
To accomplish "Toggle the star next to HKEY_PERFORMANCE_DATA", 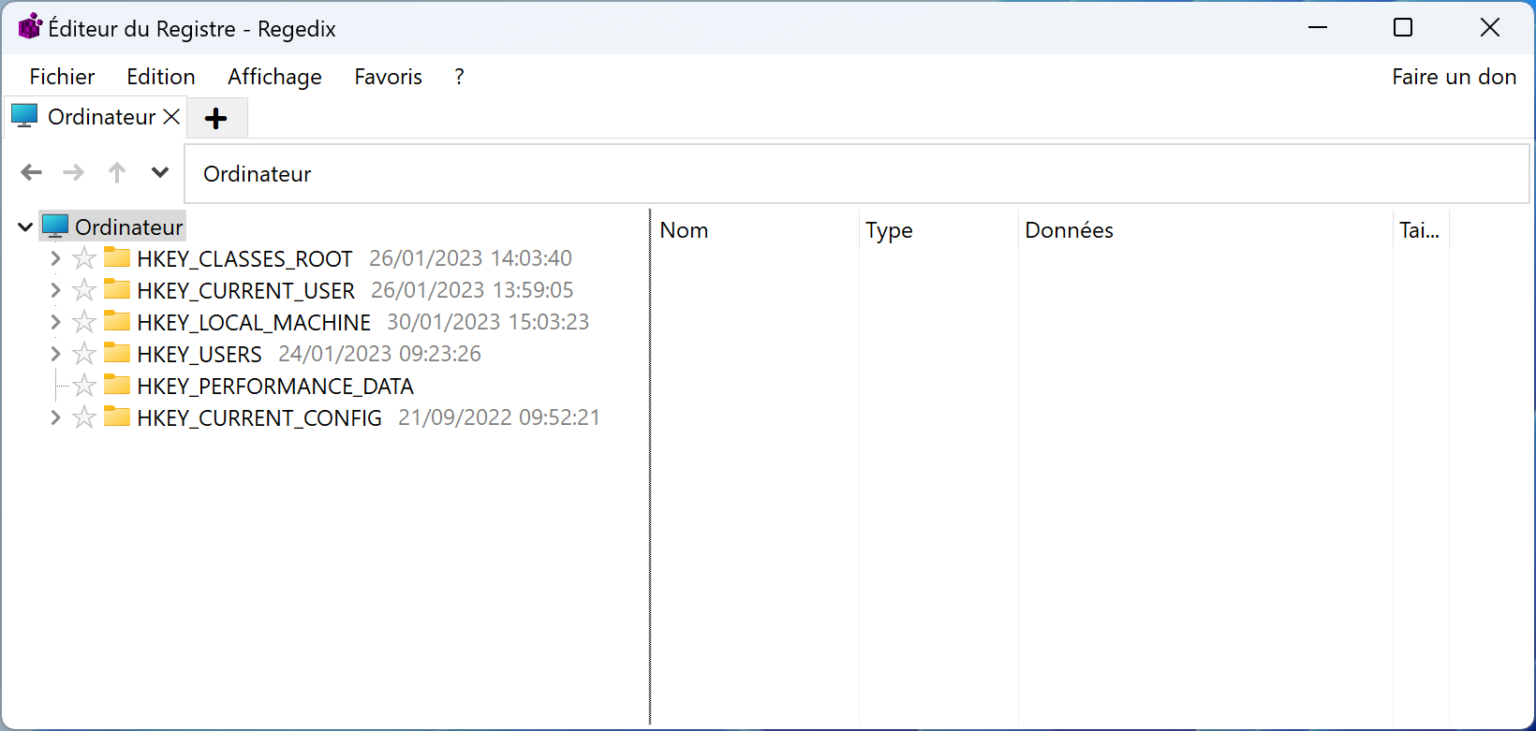I will click(x=84, y=385).
